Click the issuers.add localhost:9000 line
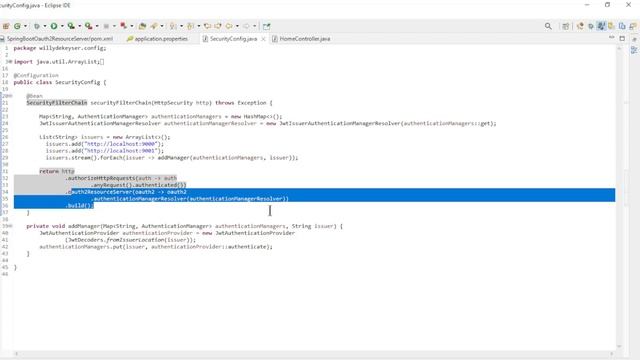 tap(104, 144)
